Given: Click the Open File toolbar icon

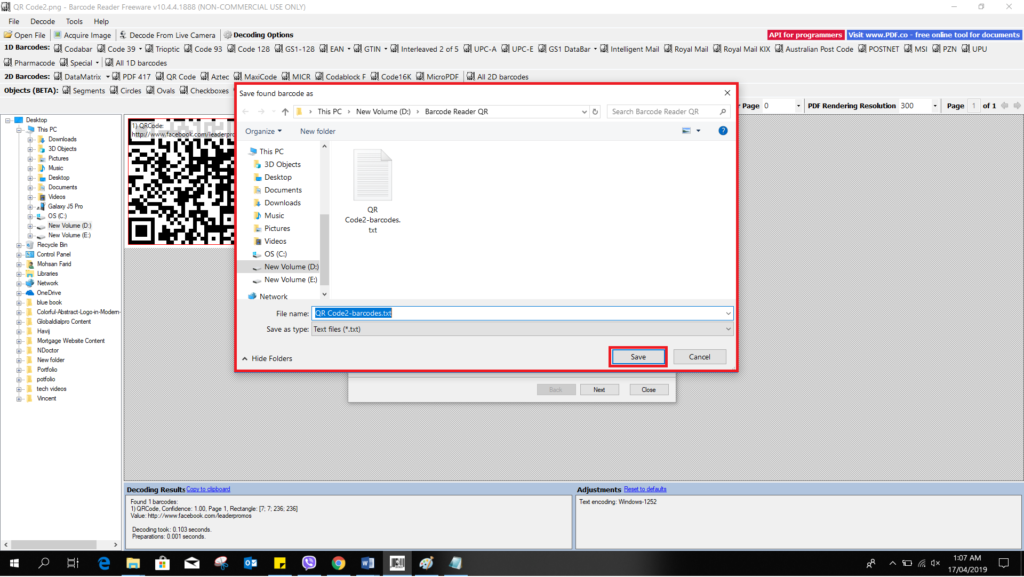Looking at the screenshot, I should point(9,35).
